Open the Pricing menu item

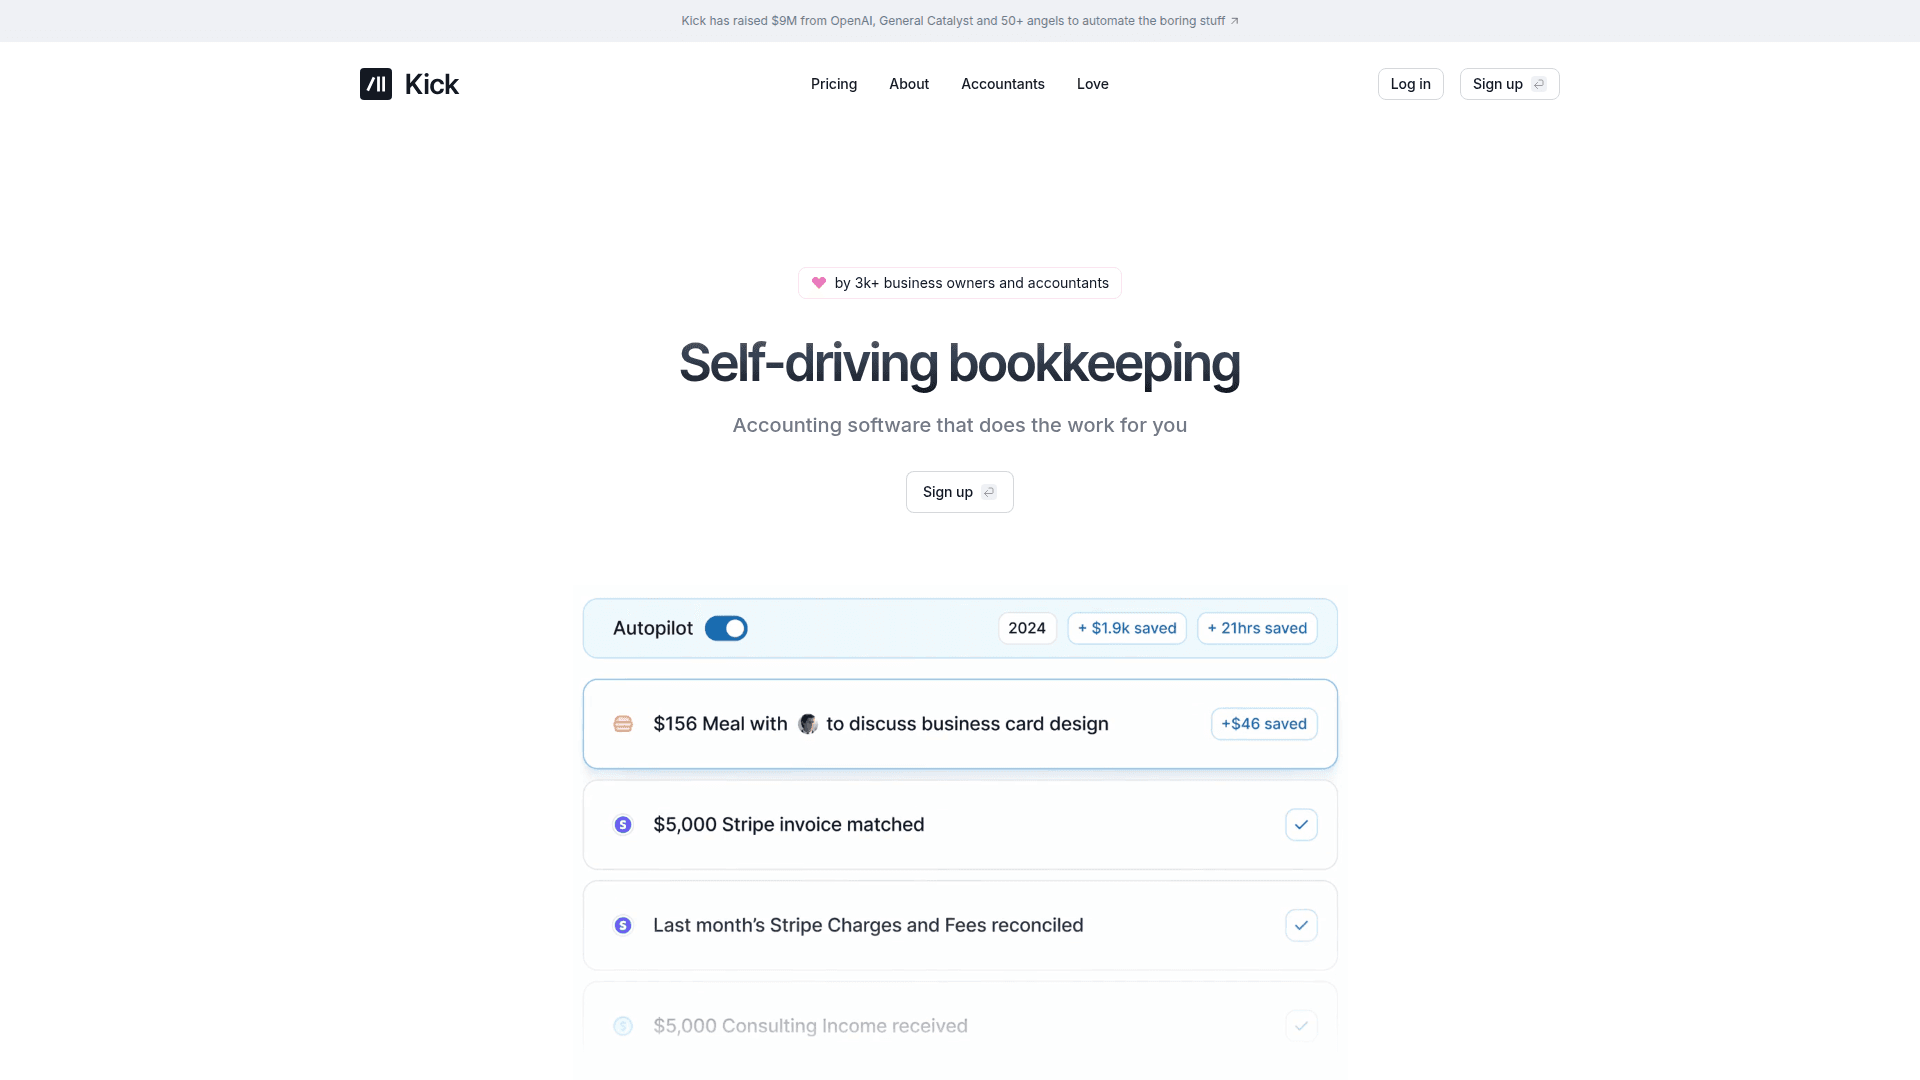click(x=834, y=84)
